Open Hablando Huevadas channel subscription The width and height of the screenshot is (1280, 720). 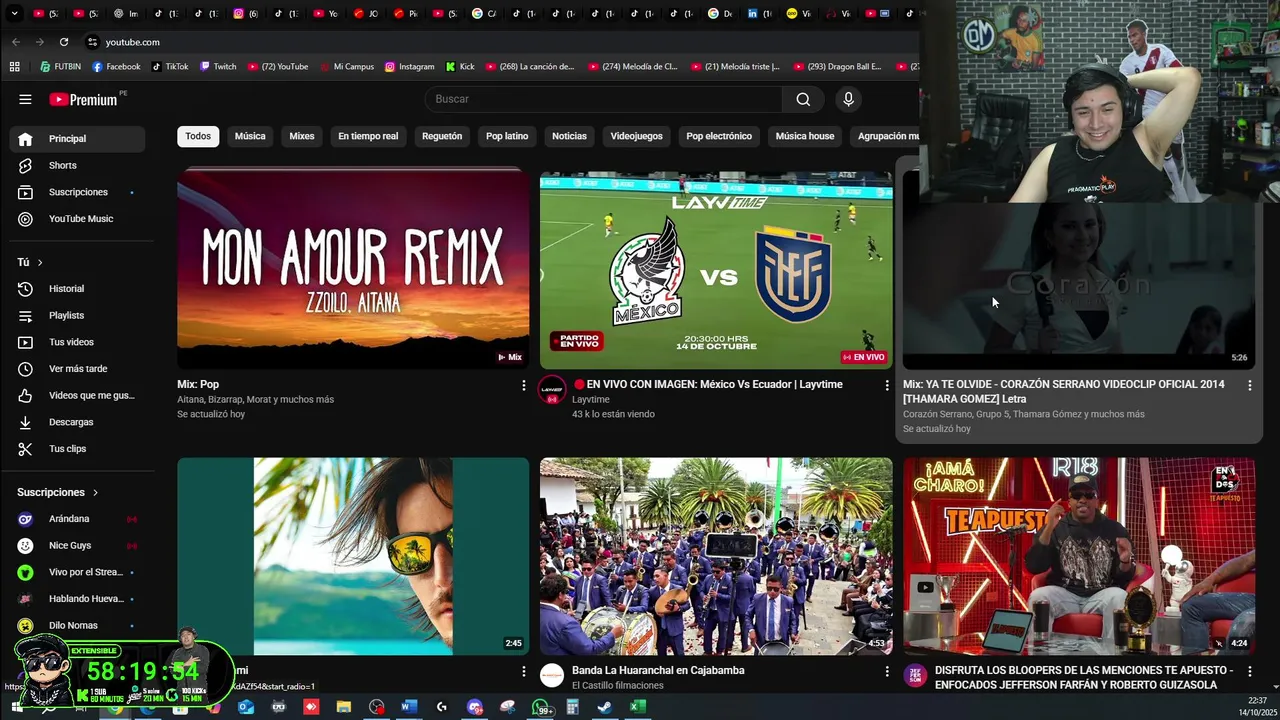pos(78,599)
